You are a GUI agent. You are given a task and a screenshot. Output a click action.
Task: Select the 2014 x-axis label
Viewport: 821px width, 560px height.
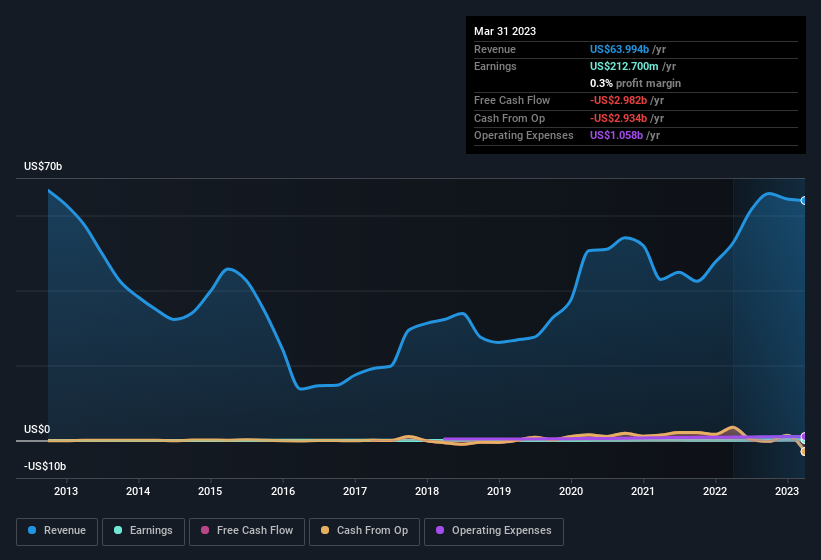pos(138,491)
